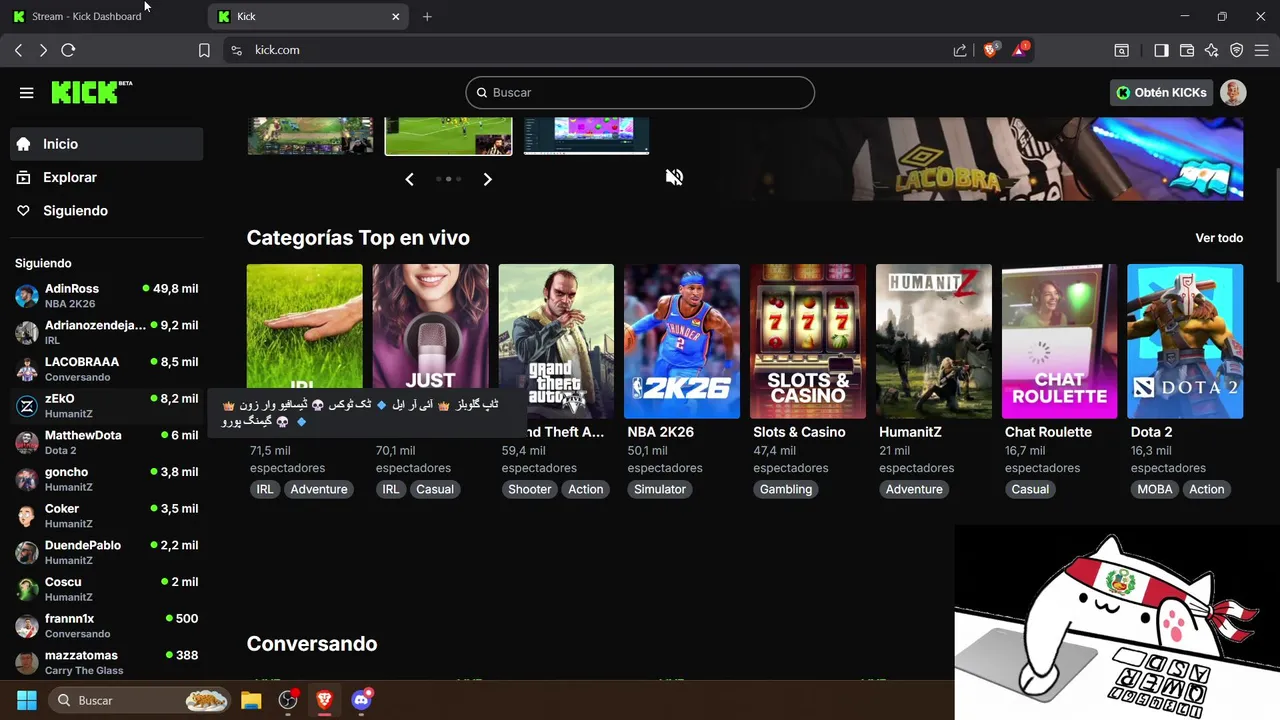
Task: Open AdinRoss channel in sidebar
Action: pyautogui.click(x=107, y=295)
